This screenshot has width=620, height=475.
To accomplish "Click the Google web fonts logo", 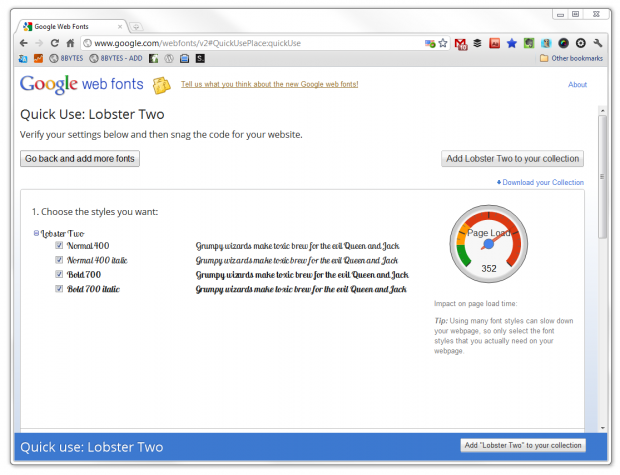I will (82, 84).
